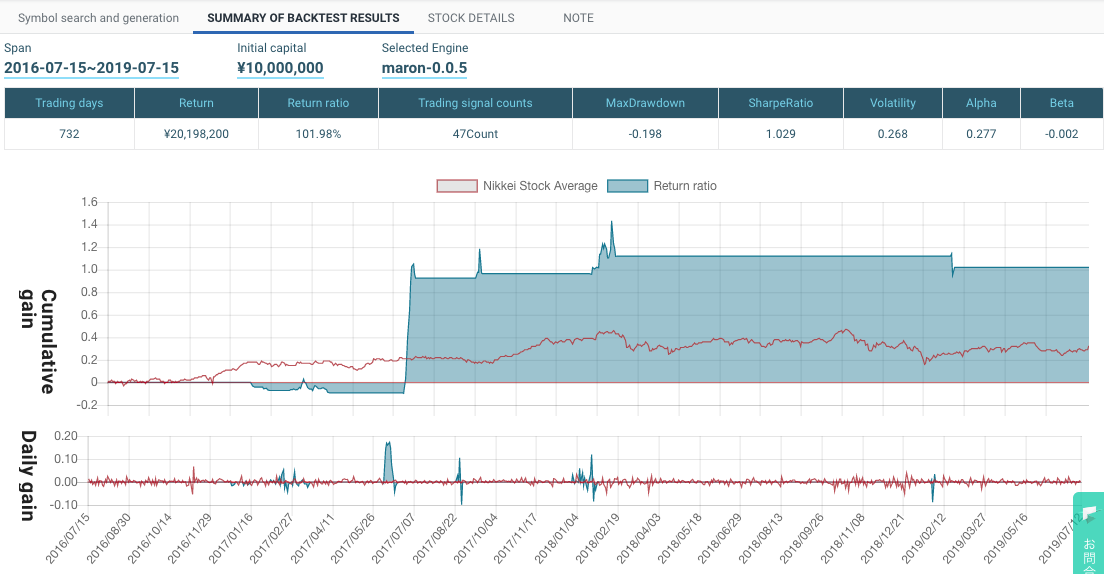The width and height of the screenshot is (1104, 574).
Task: Click the 732 trading days value
Action: tap(69, 134)
